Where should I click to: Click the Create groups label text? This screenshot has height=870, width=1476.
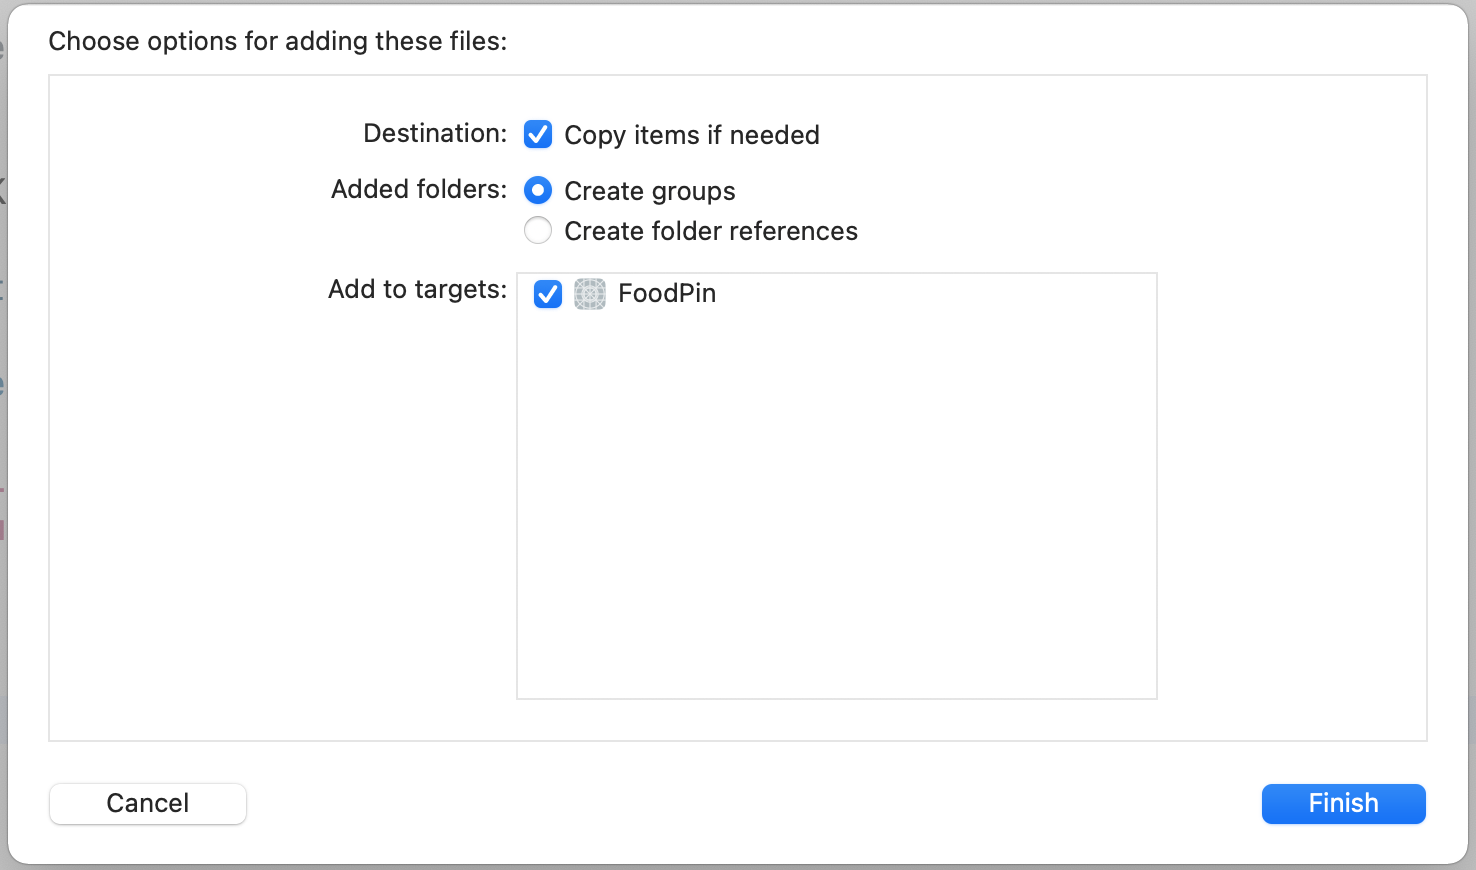coord(650,191)
